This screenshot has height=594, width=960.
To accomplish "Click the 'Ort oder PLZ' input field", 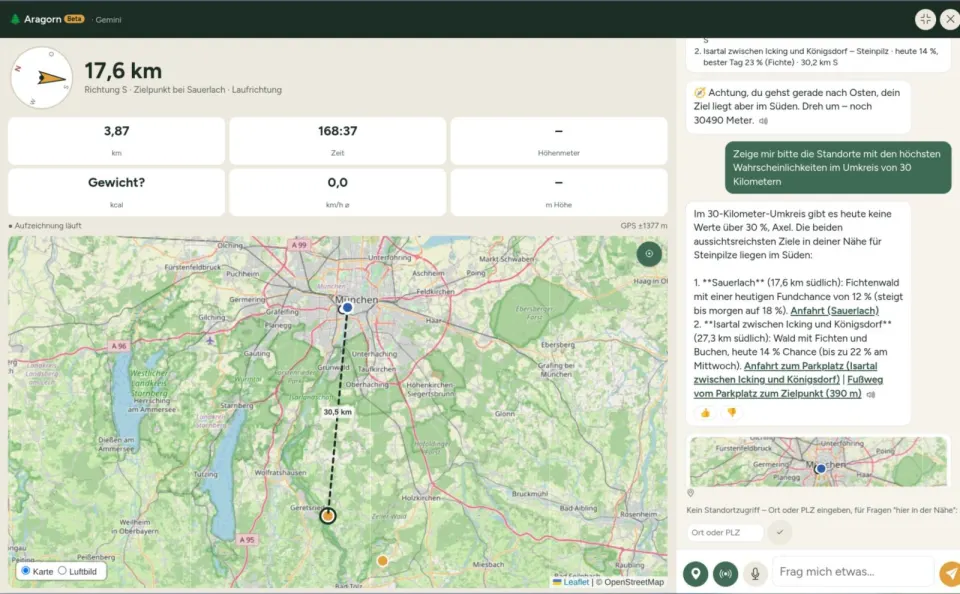I will pos(725,532).
